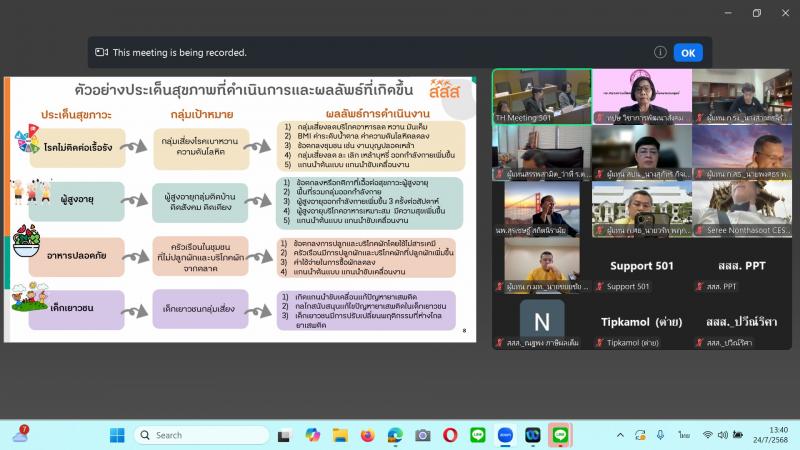
Task: Open the volume speaker tray icon
Action: [722, 435]
